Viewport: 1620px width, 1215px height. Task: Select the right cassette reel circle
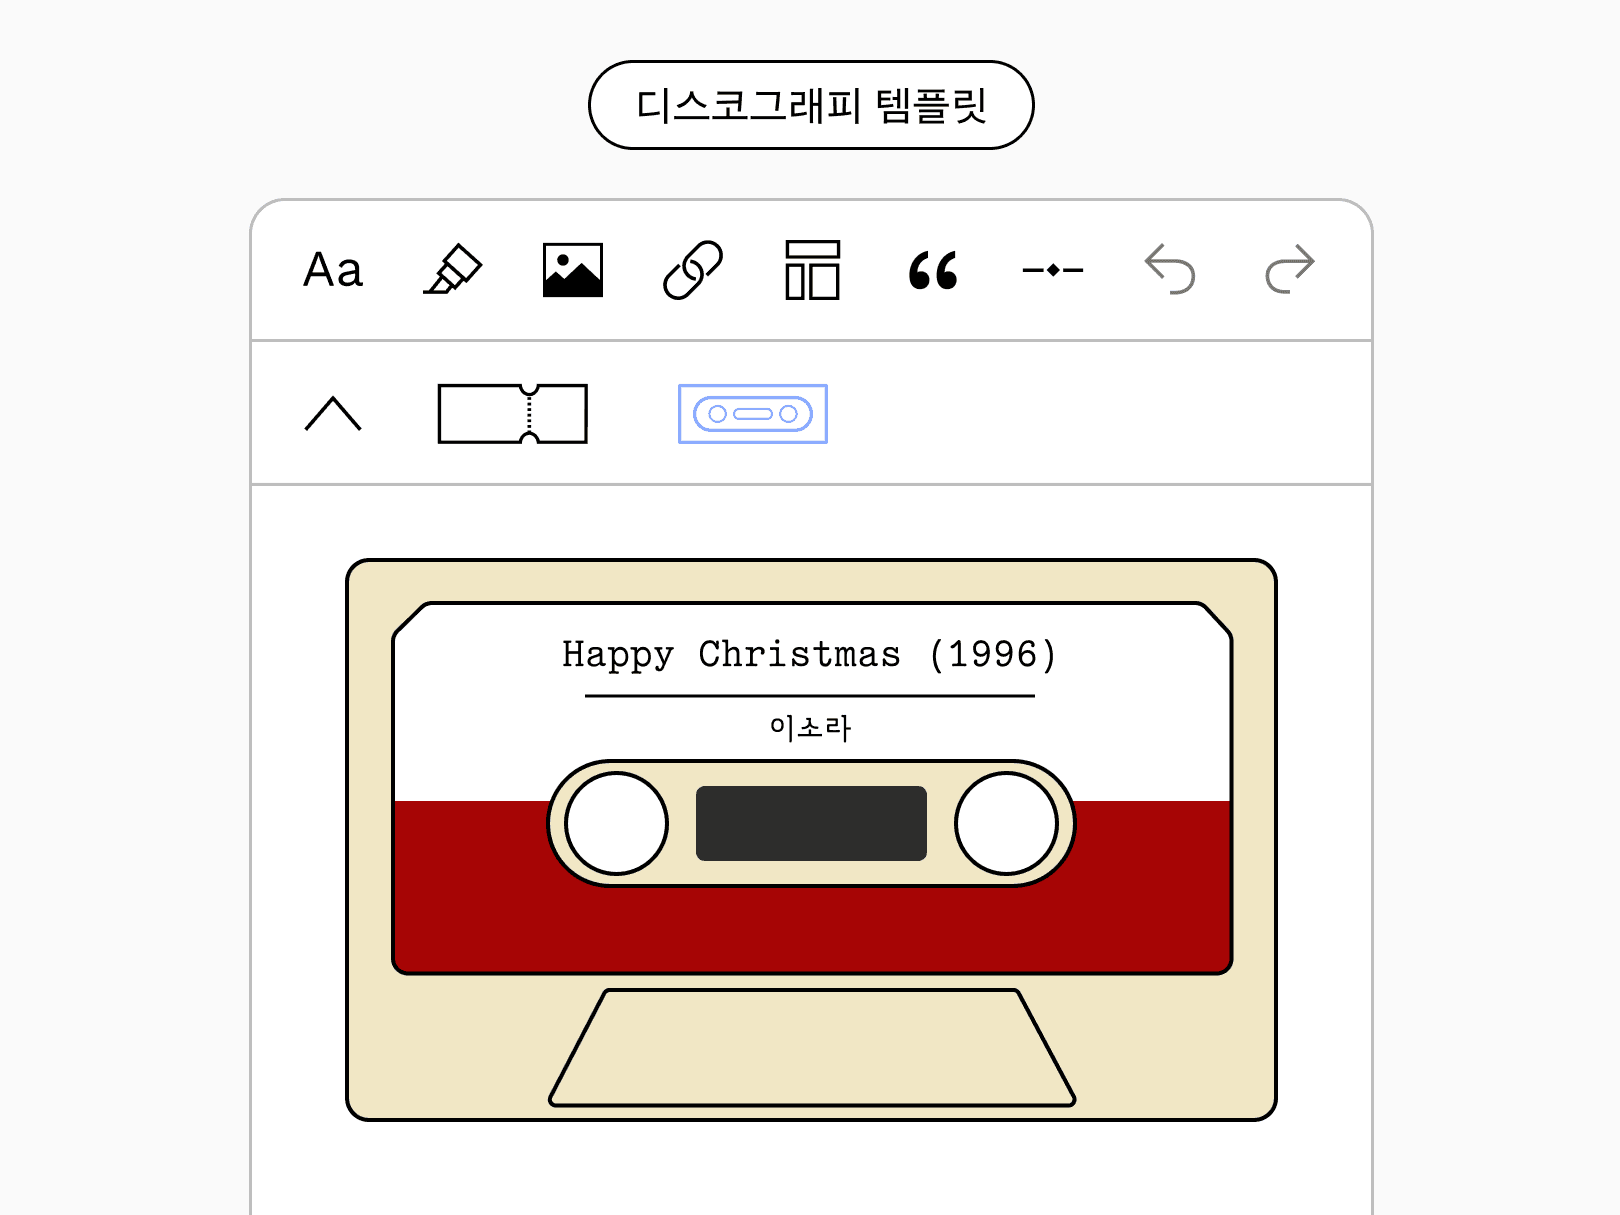tap(1006, 823)
